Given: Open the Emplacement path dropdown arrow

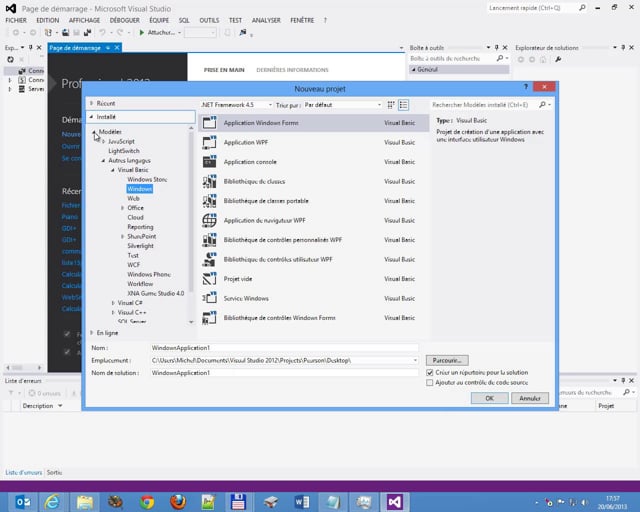Looking at the screenshot, I should (415, 361).
